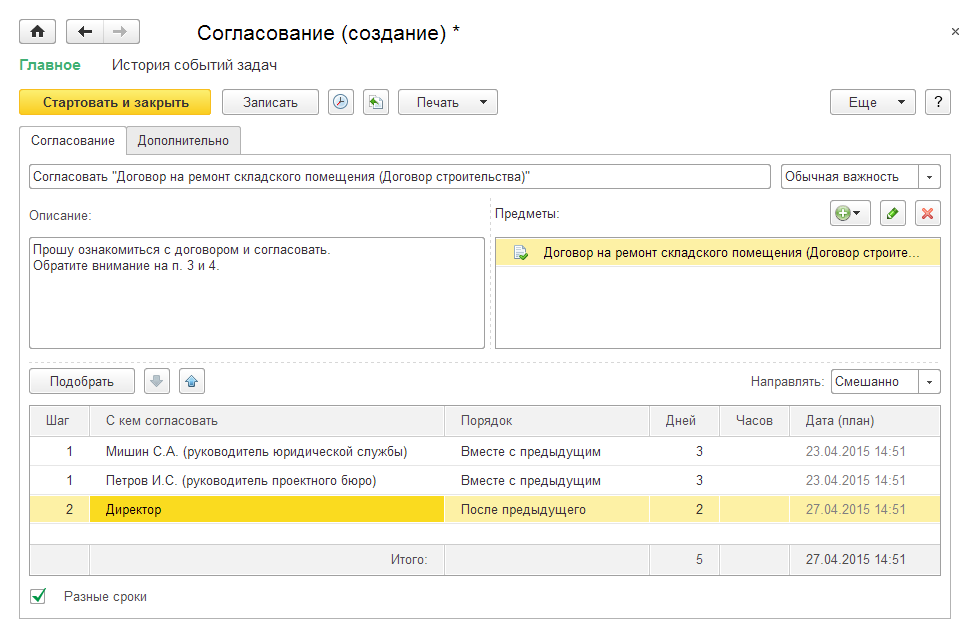Click the Часов column header
This screenshot has height=633, width=977.
pos(754,421)
